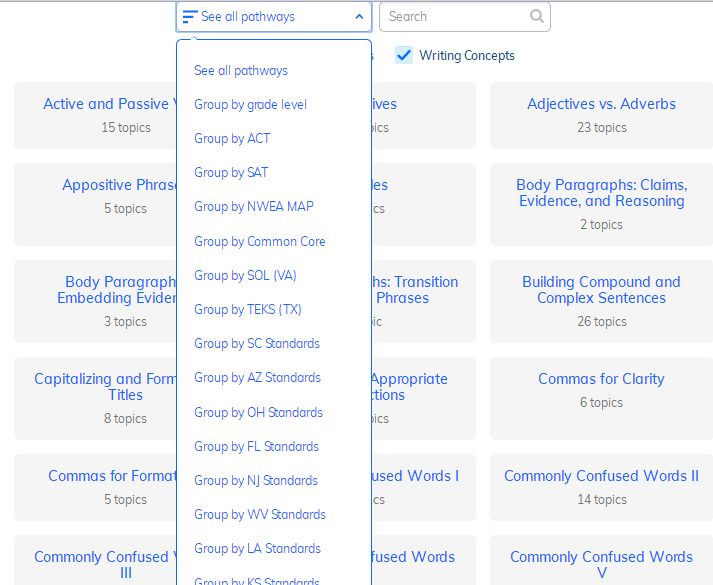Open Commonly Confused Words II pathway
The height and width of the screenshot is (585, 713).
coord(601,476)
